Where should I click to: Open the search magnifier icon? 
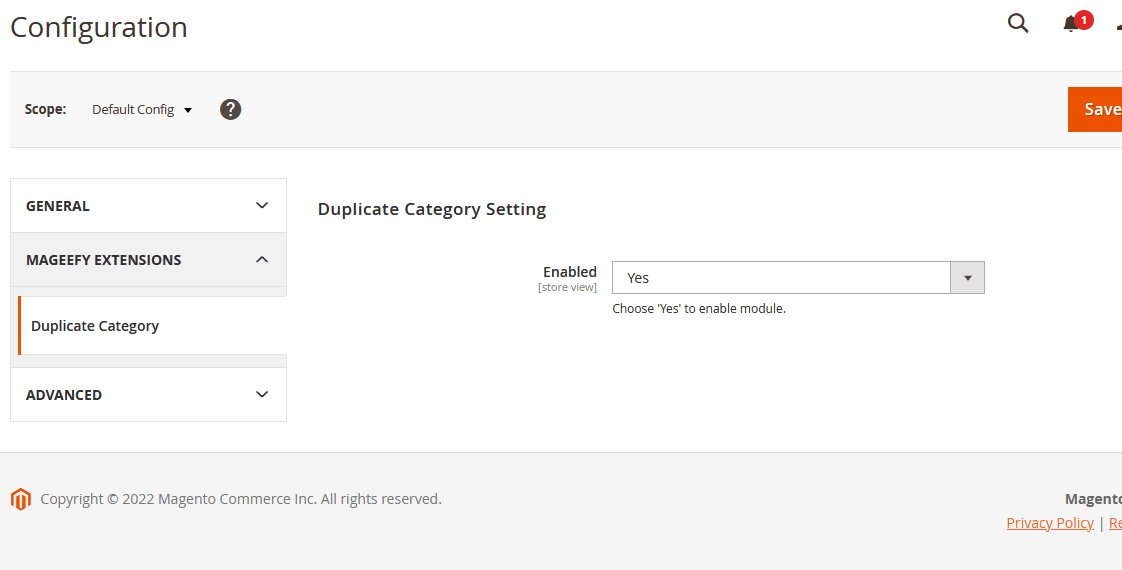(1018, 24)
